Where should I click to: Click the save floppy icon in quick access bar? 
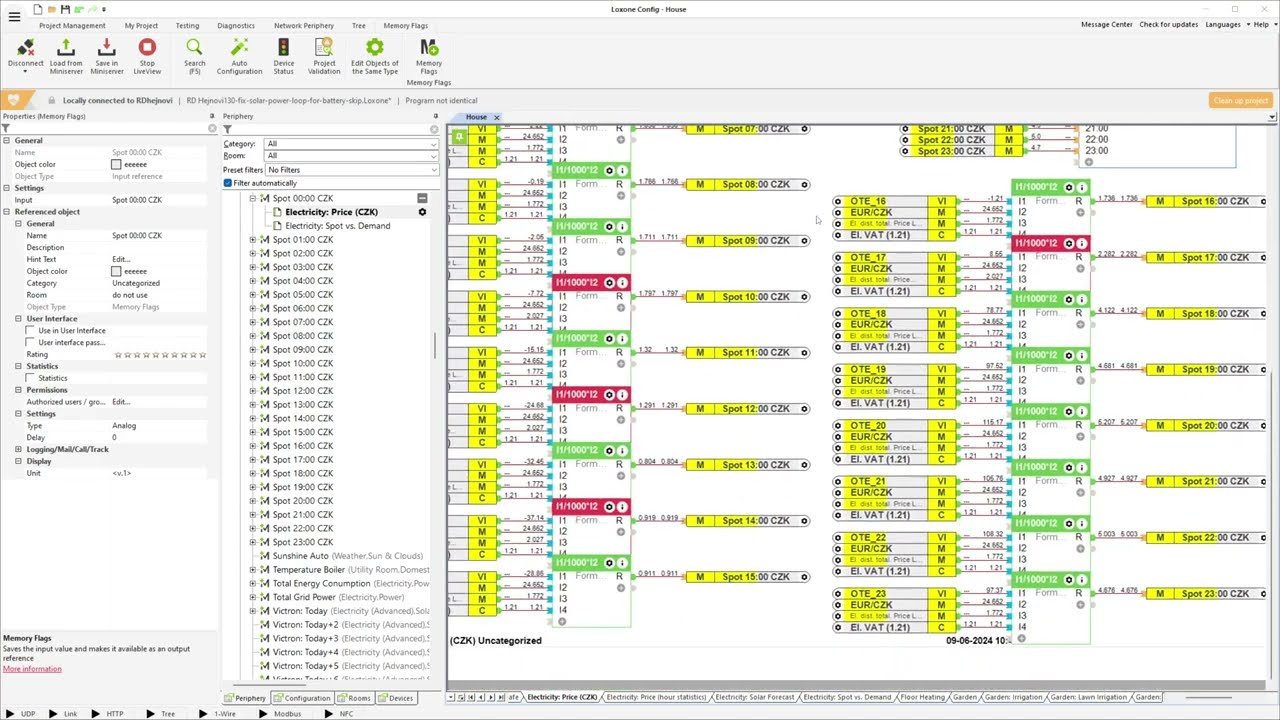click(x=65, y=9)
